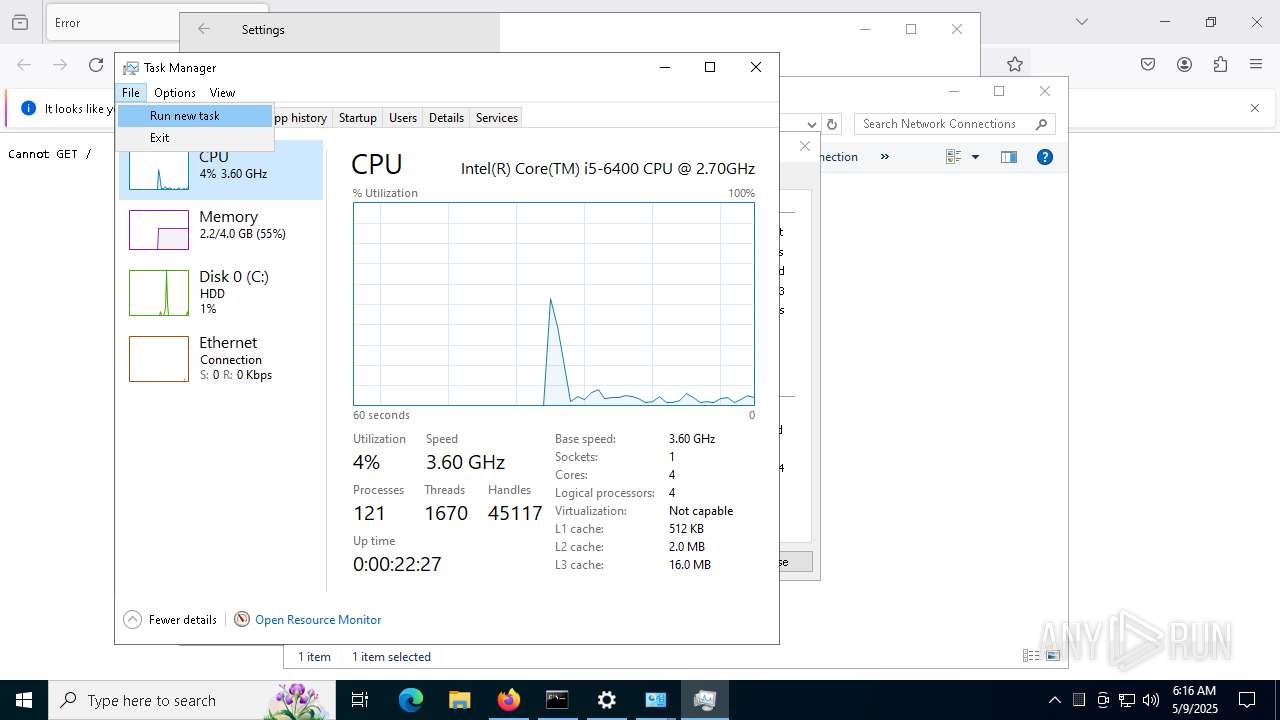Open network status icon in system tray
1280x720 pixels.
coord(1127,700)
